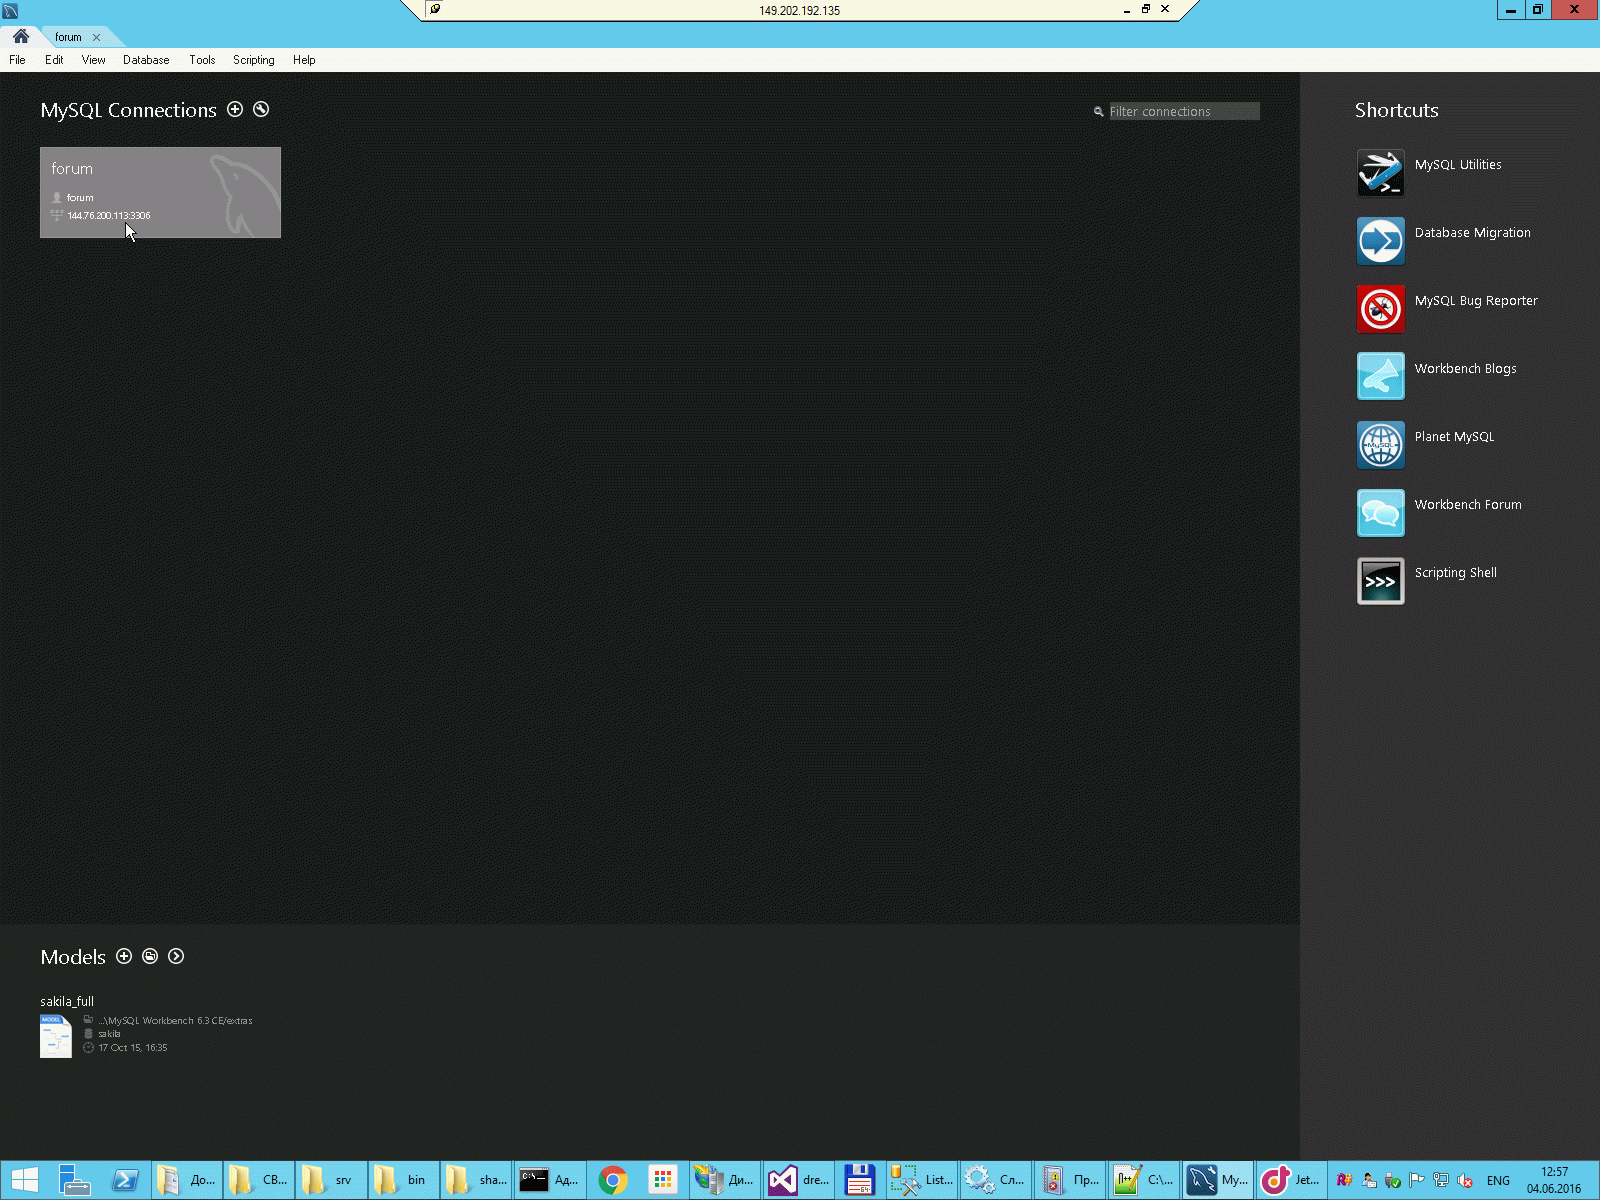The image size is (1600, 1200).
Task: Open the Planet MySQL globe icon
Action: point(1380,445)
